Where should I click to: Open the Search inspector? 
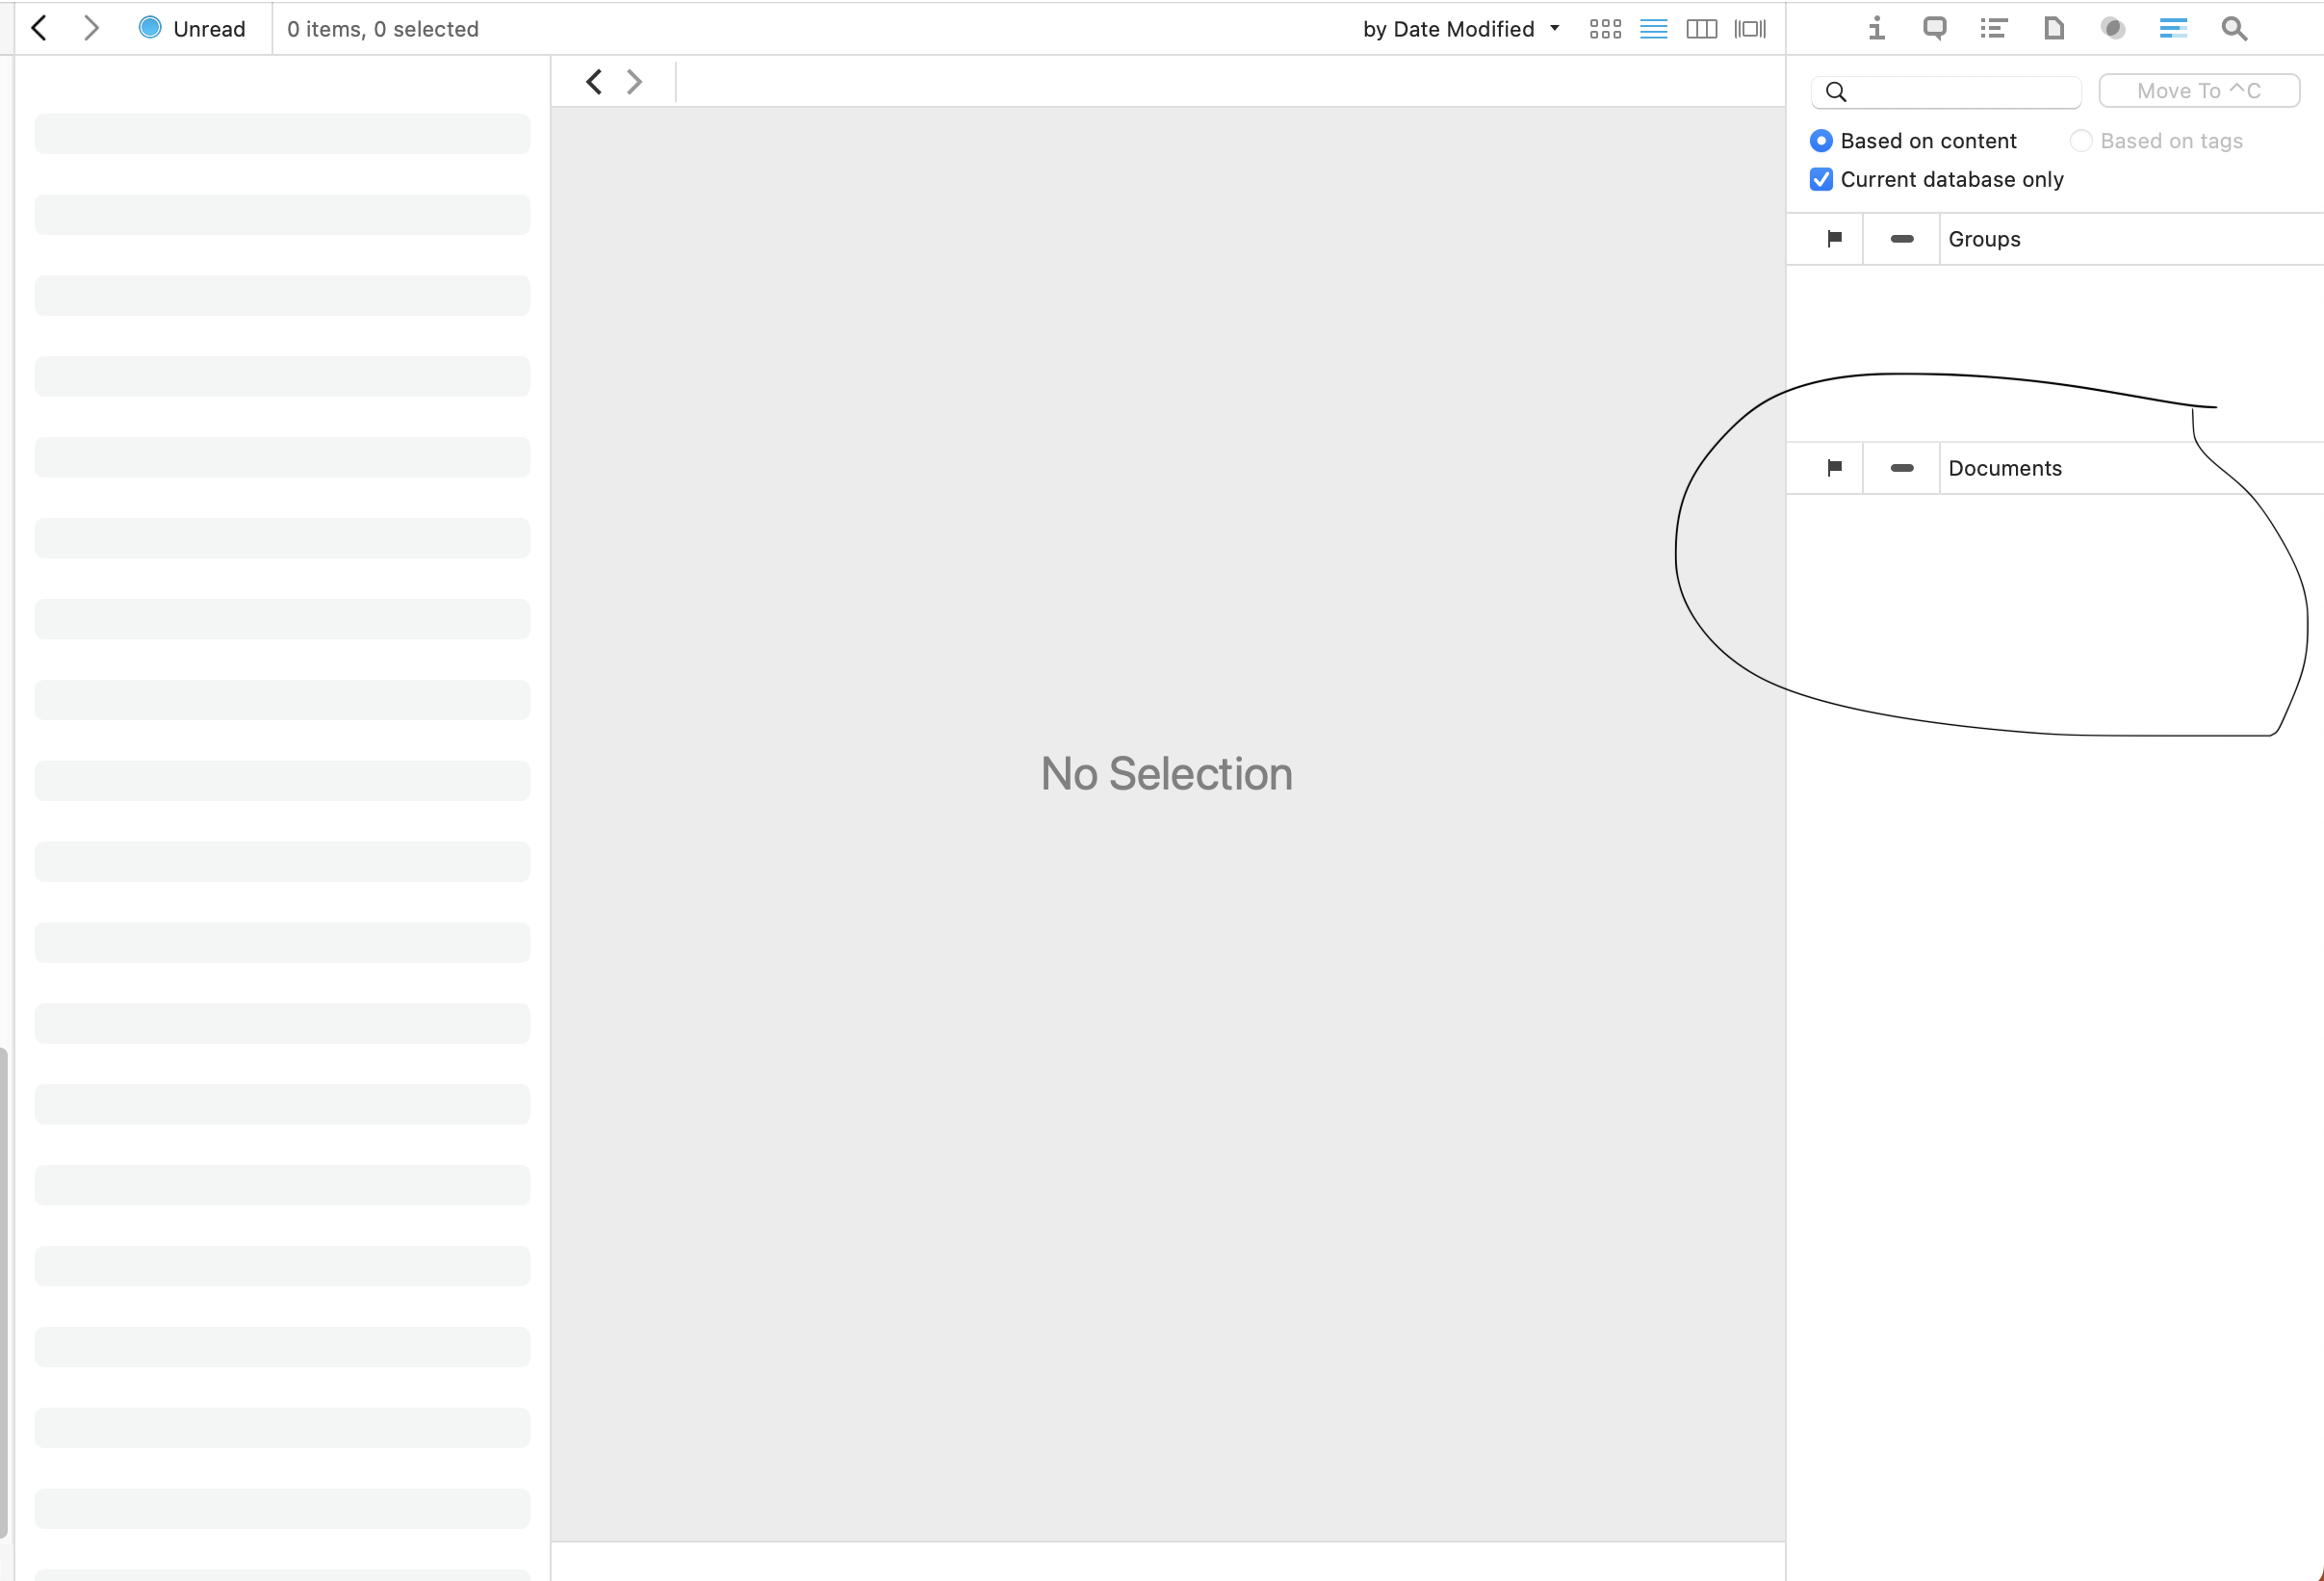point(2233,28)
